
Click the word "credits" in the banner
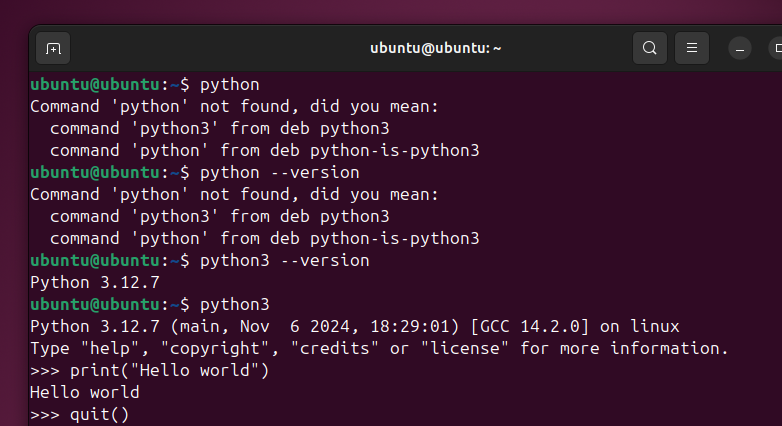[x=335, y=348]
